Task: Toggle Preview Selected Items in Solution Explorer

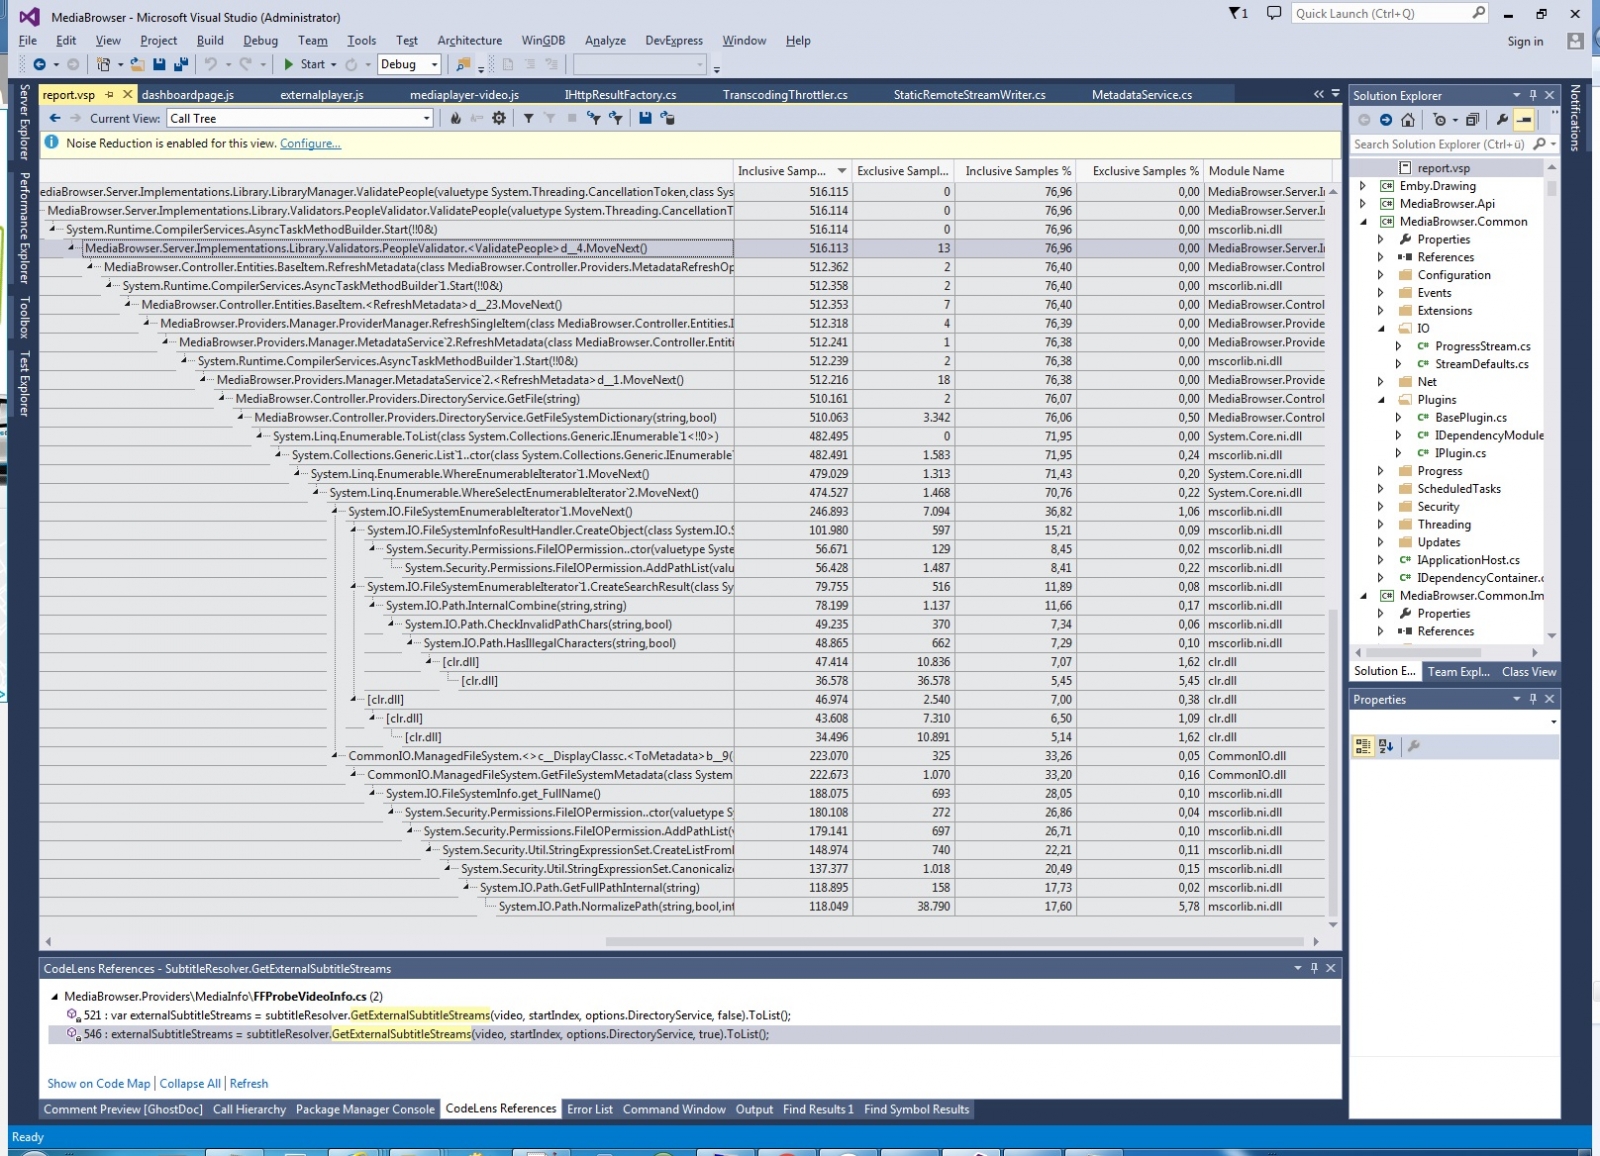Action: pos(1524,120)
